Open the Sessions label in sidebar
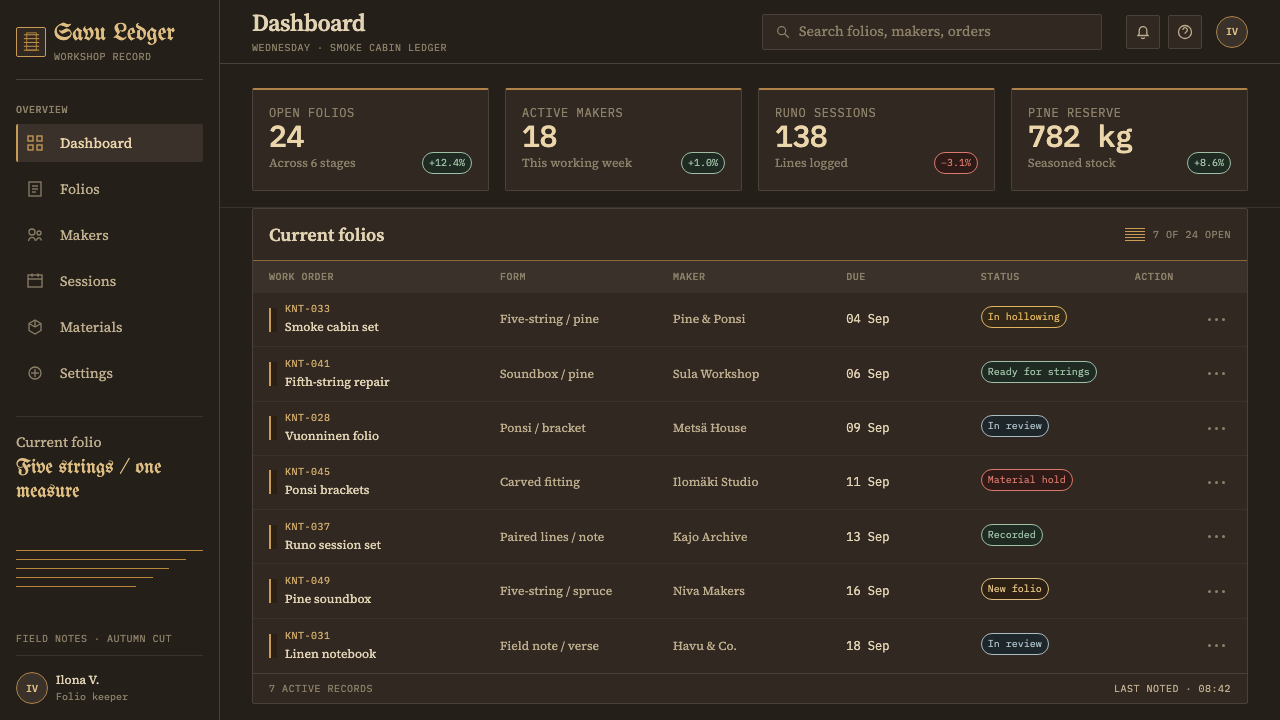1280x720 pixels. pos(88,281)
